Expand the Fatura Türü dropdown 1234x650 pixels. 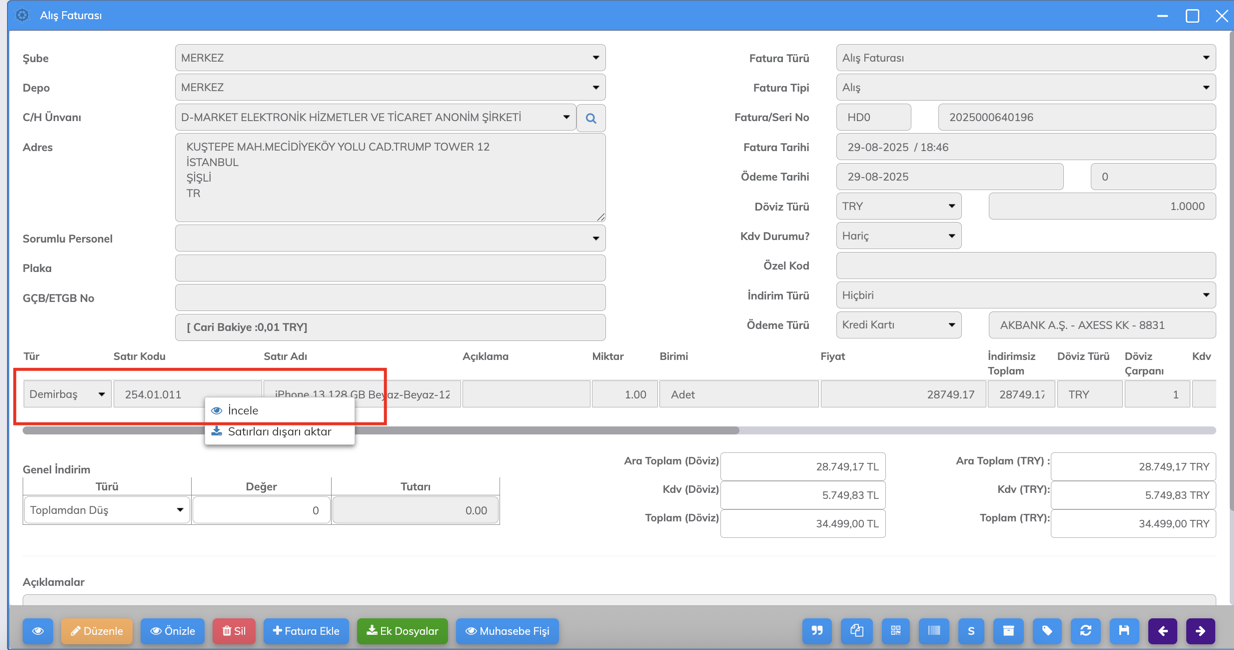click(x=1025, y=58)
